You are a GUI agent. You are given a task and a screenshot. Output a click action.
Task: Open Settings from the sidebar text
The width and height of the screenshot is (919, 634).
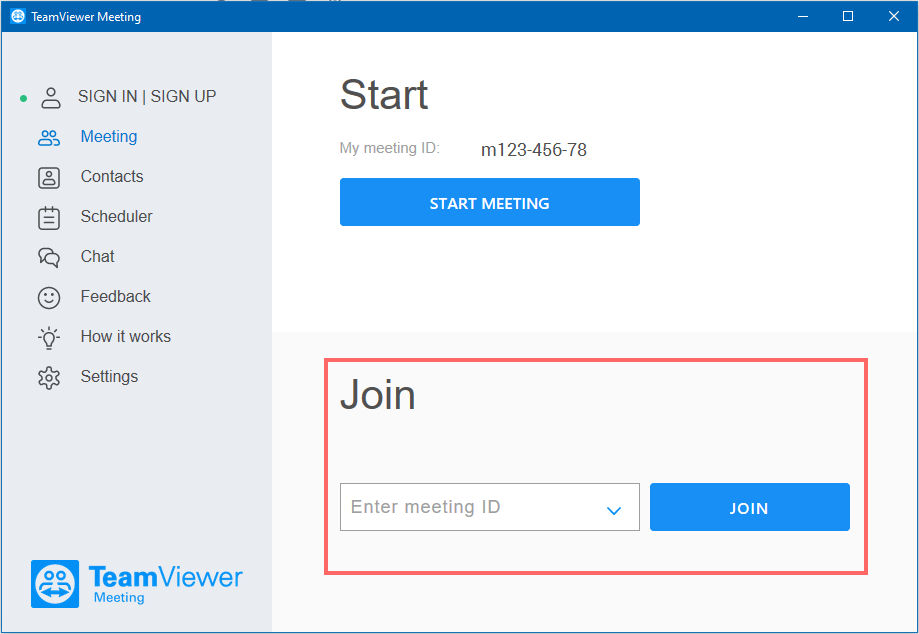click(109, 376)
